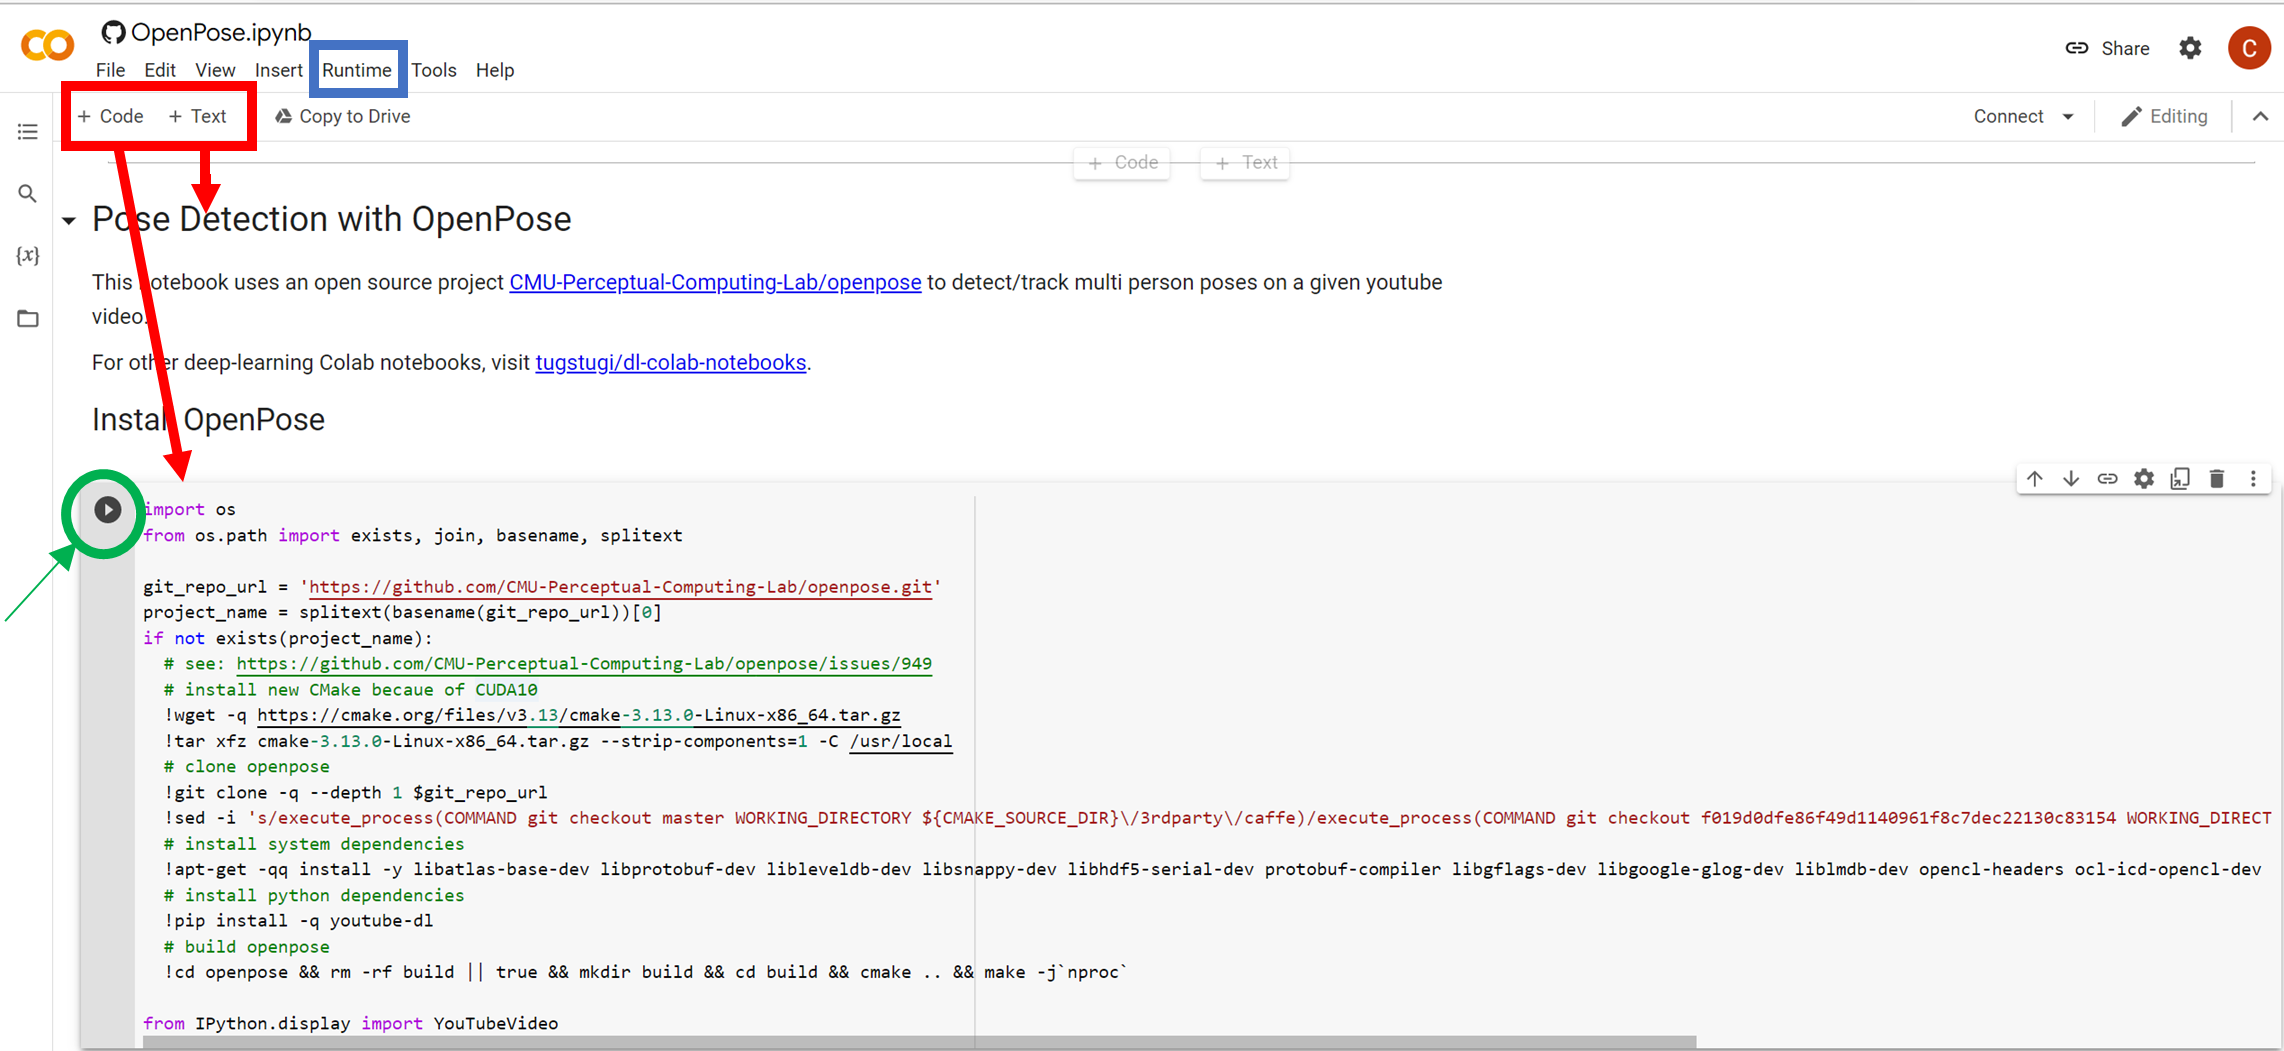Viewport: 2284px width, 1051px height.
Task: Click the Colab logo
Action: pos(47,46)
